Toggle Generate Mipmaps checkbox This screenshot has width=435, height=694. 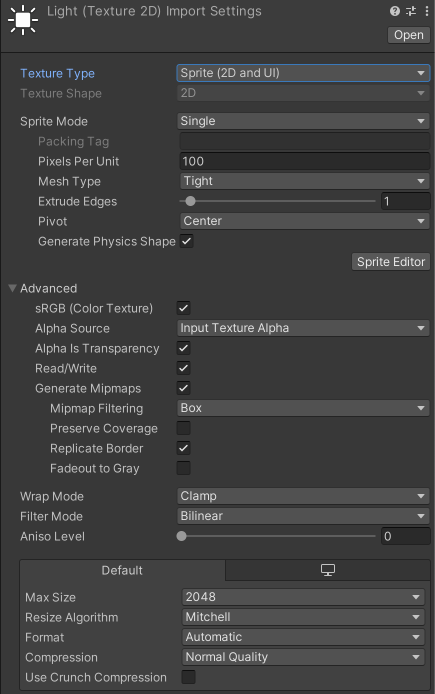click(x=184, y=388)
